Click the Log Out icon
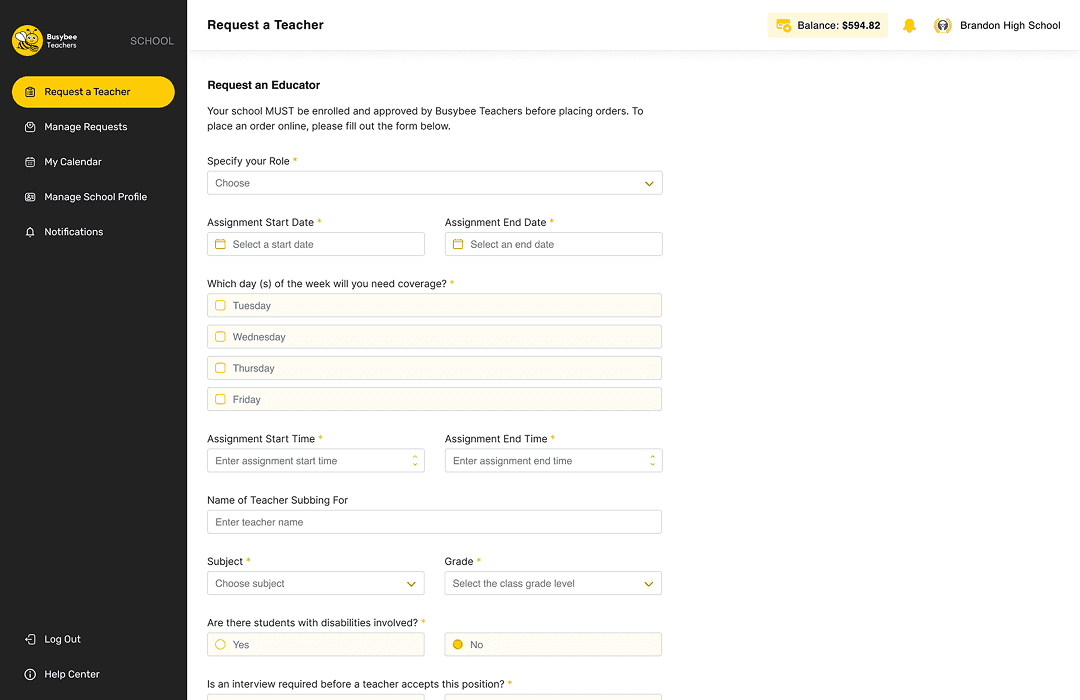 point(28,639)
